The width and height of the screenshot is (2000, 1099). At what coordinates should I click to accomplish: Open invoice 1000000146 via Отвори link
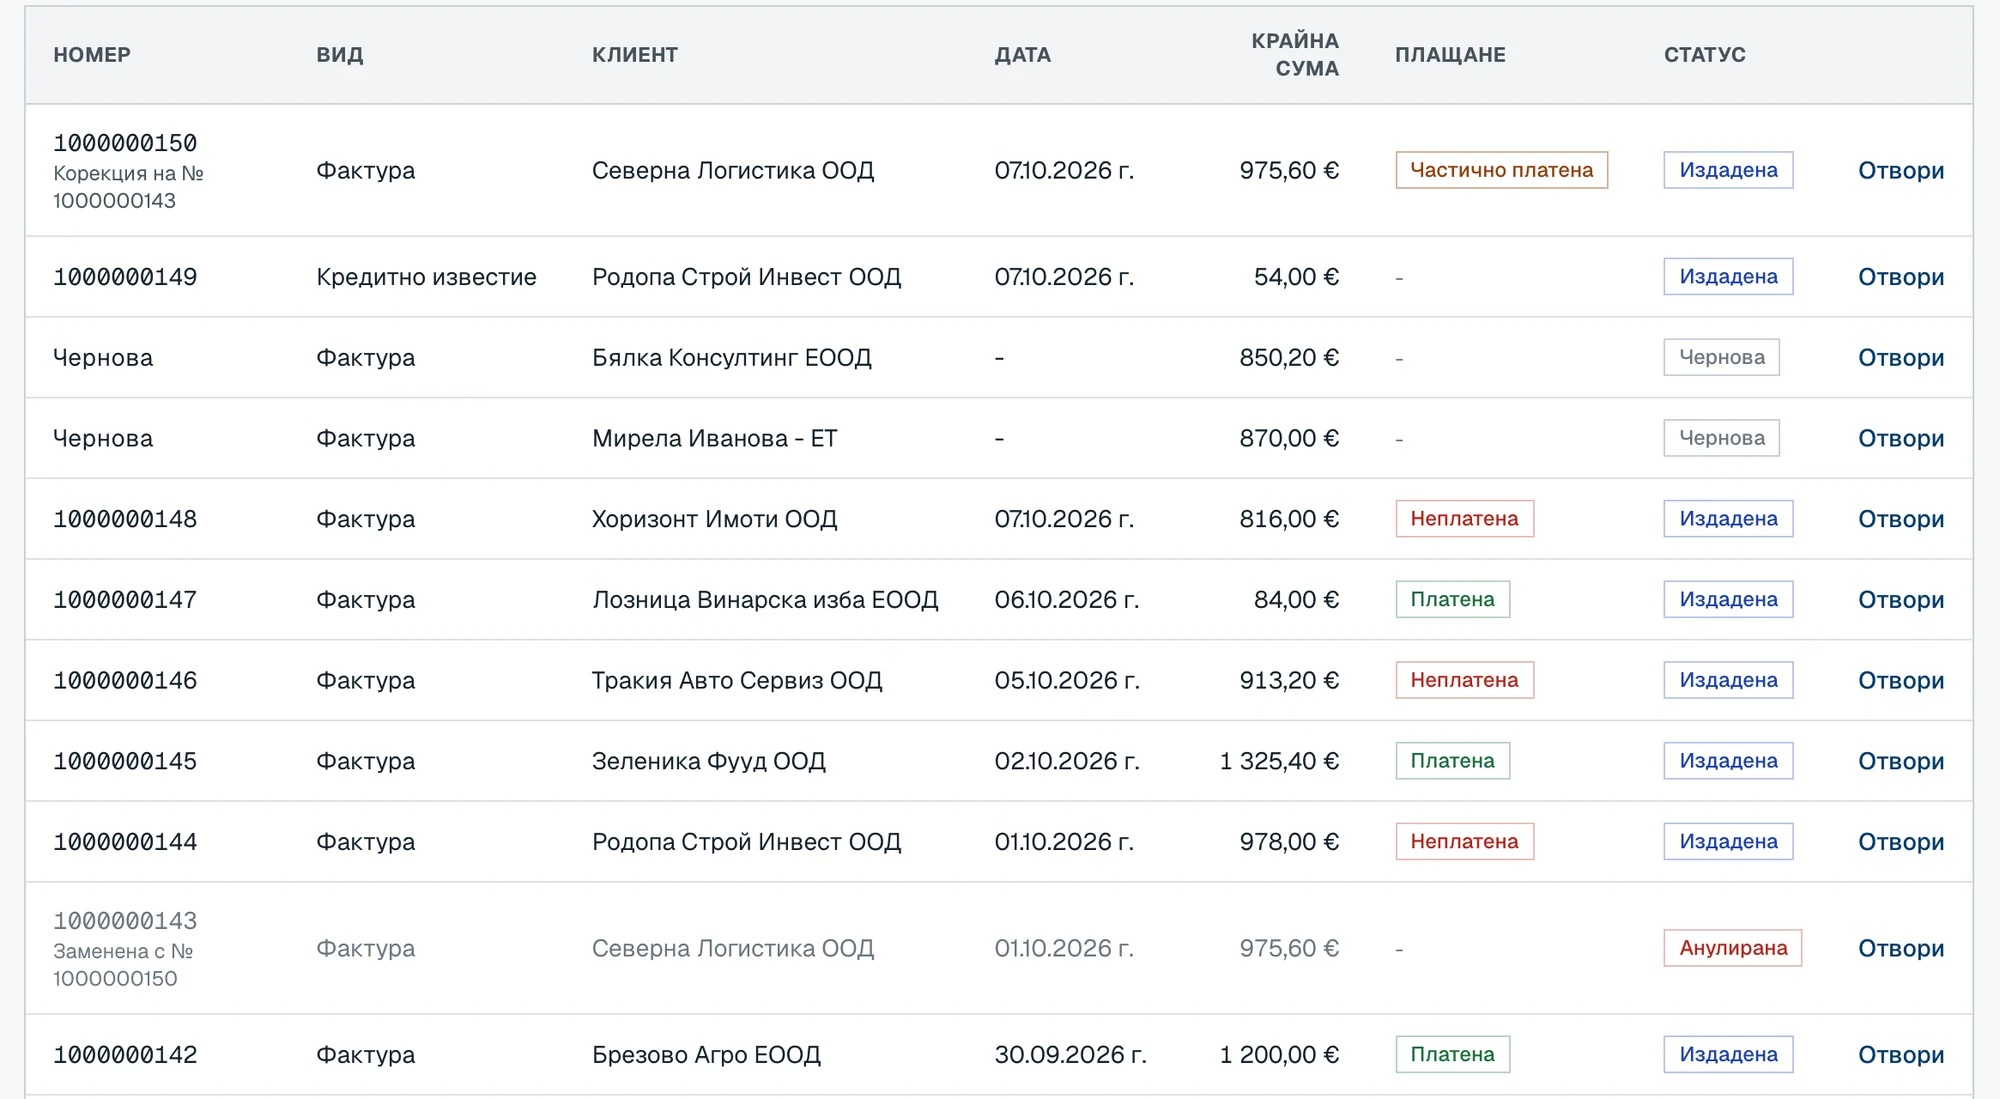pyautogui.click(x=1901, y=680)
